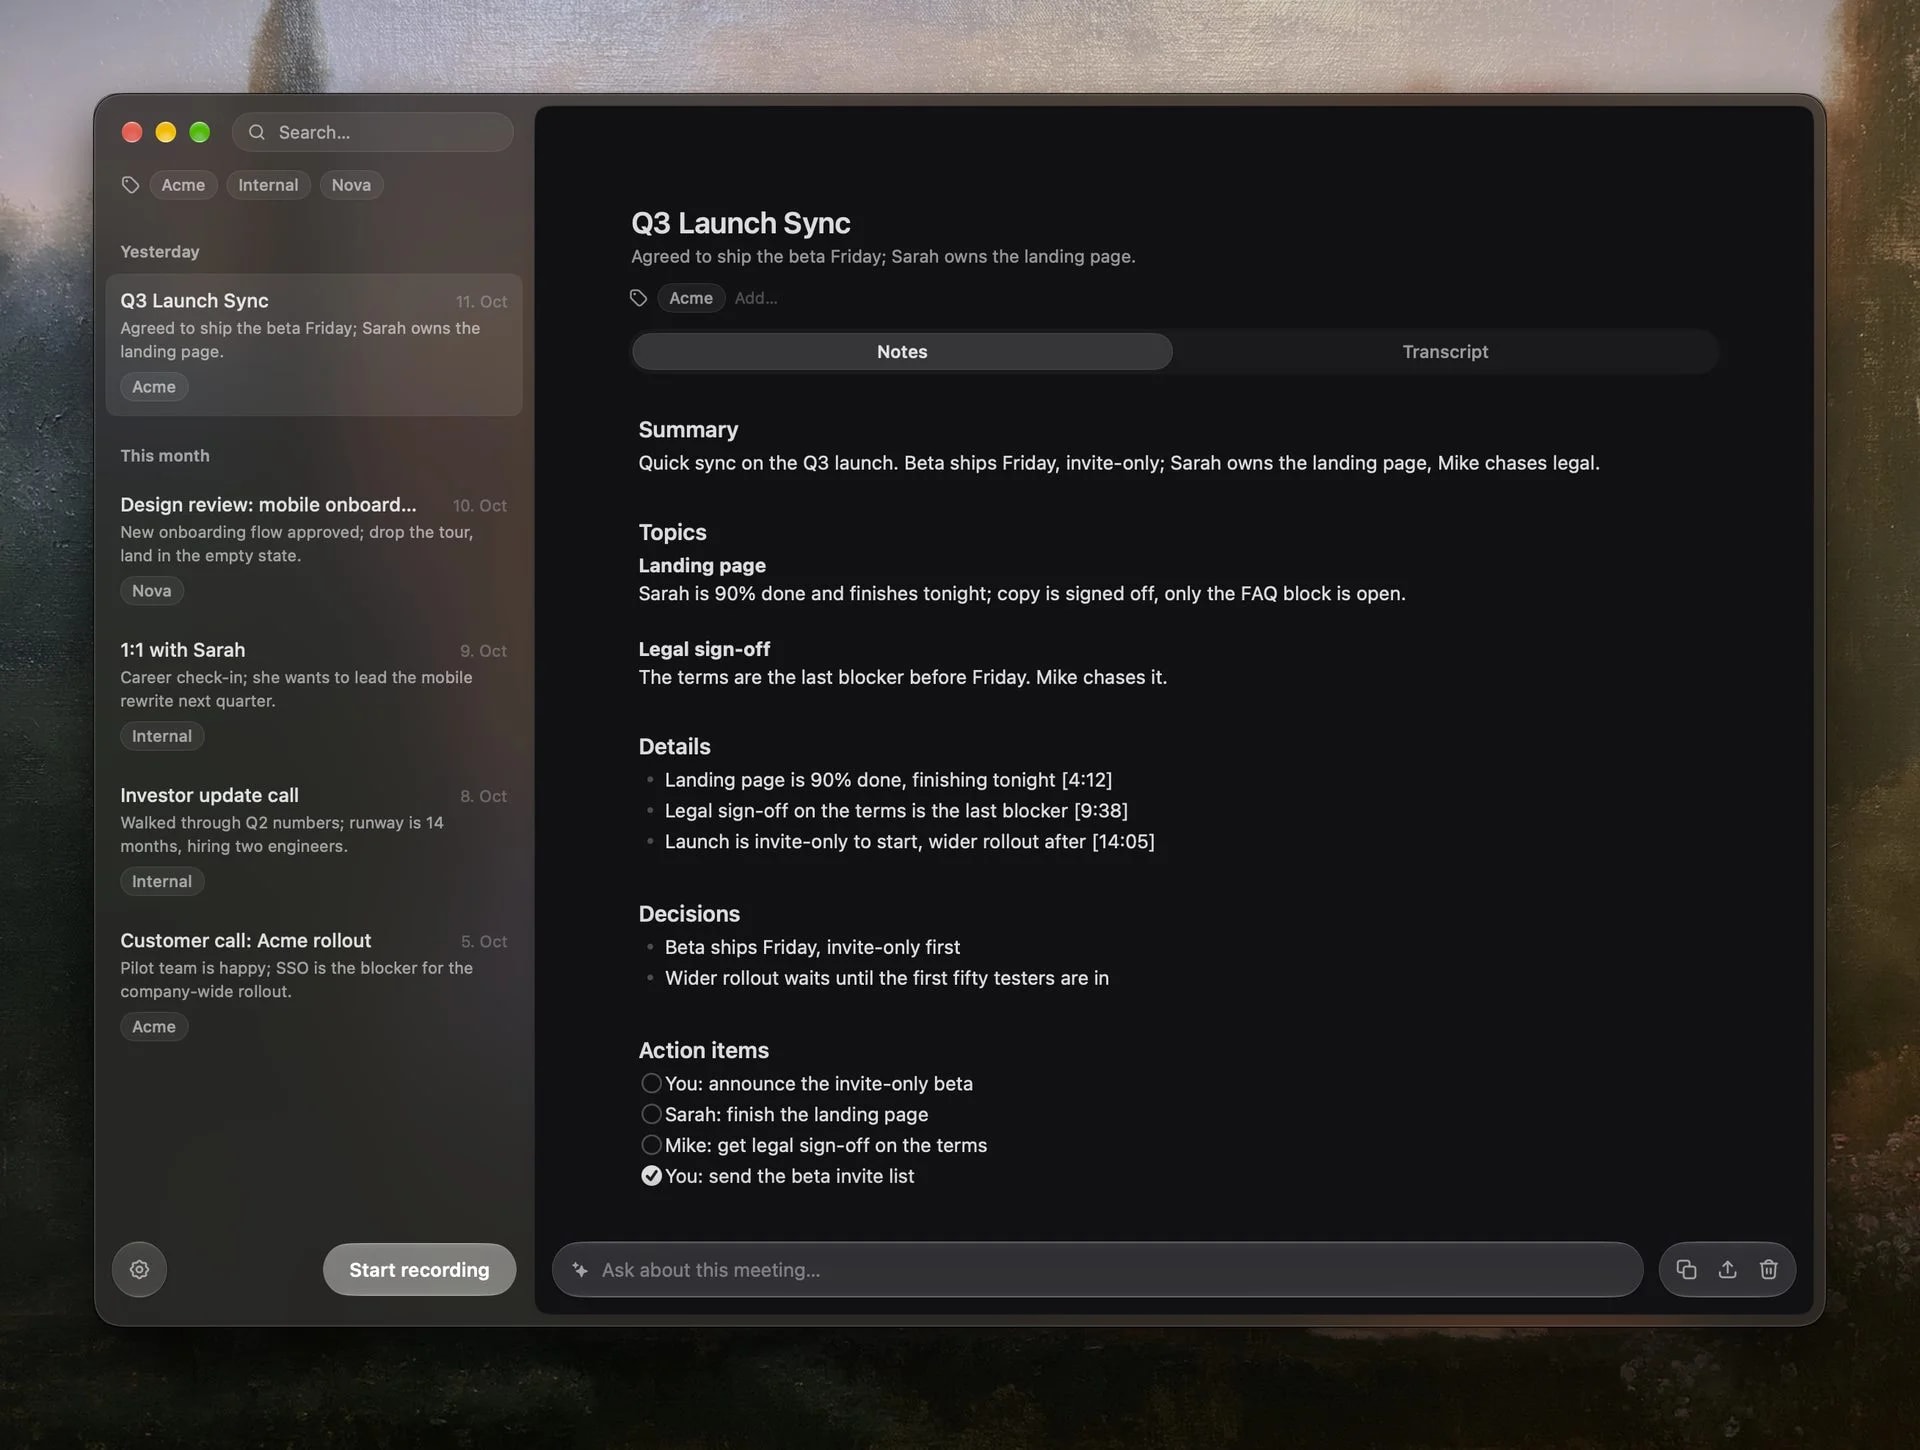The image size is (1920, 1450).
Task: Open 'Design review: mobile onboard...' meeting
Action: (313, 548)
